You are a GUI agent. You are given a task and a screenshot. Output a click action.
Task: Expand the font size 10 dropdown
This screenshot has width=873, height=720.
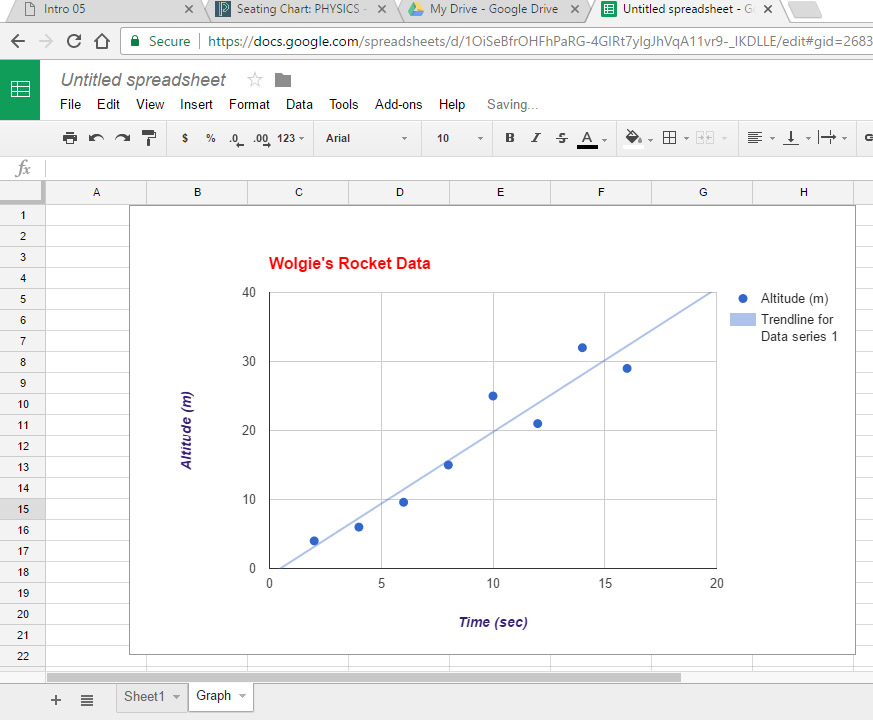click(x=459, y=138)
